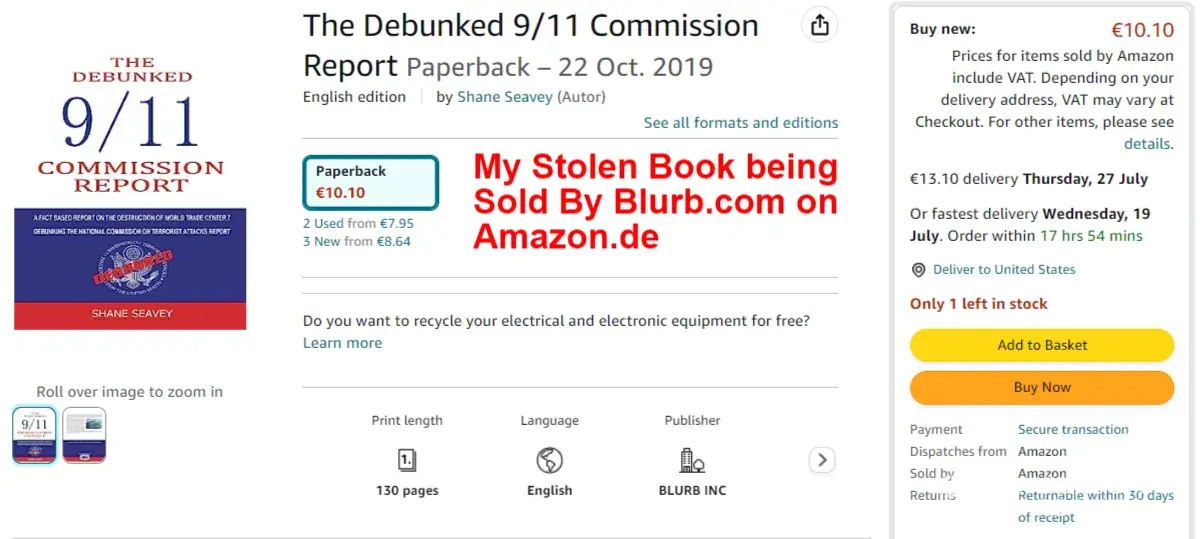Change Deliver to United States location
The height and width of the screenshot is (539, 1201).
click(x=1004, y=270)
